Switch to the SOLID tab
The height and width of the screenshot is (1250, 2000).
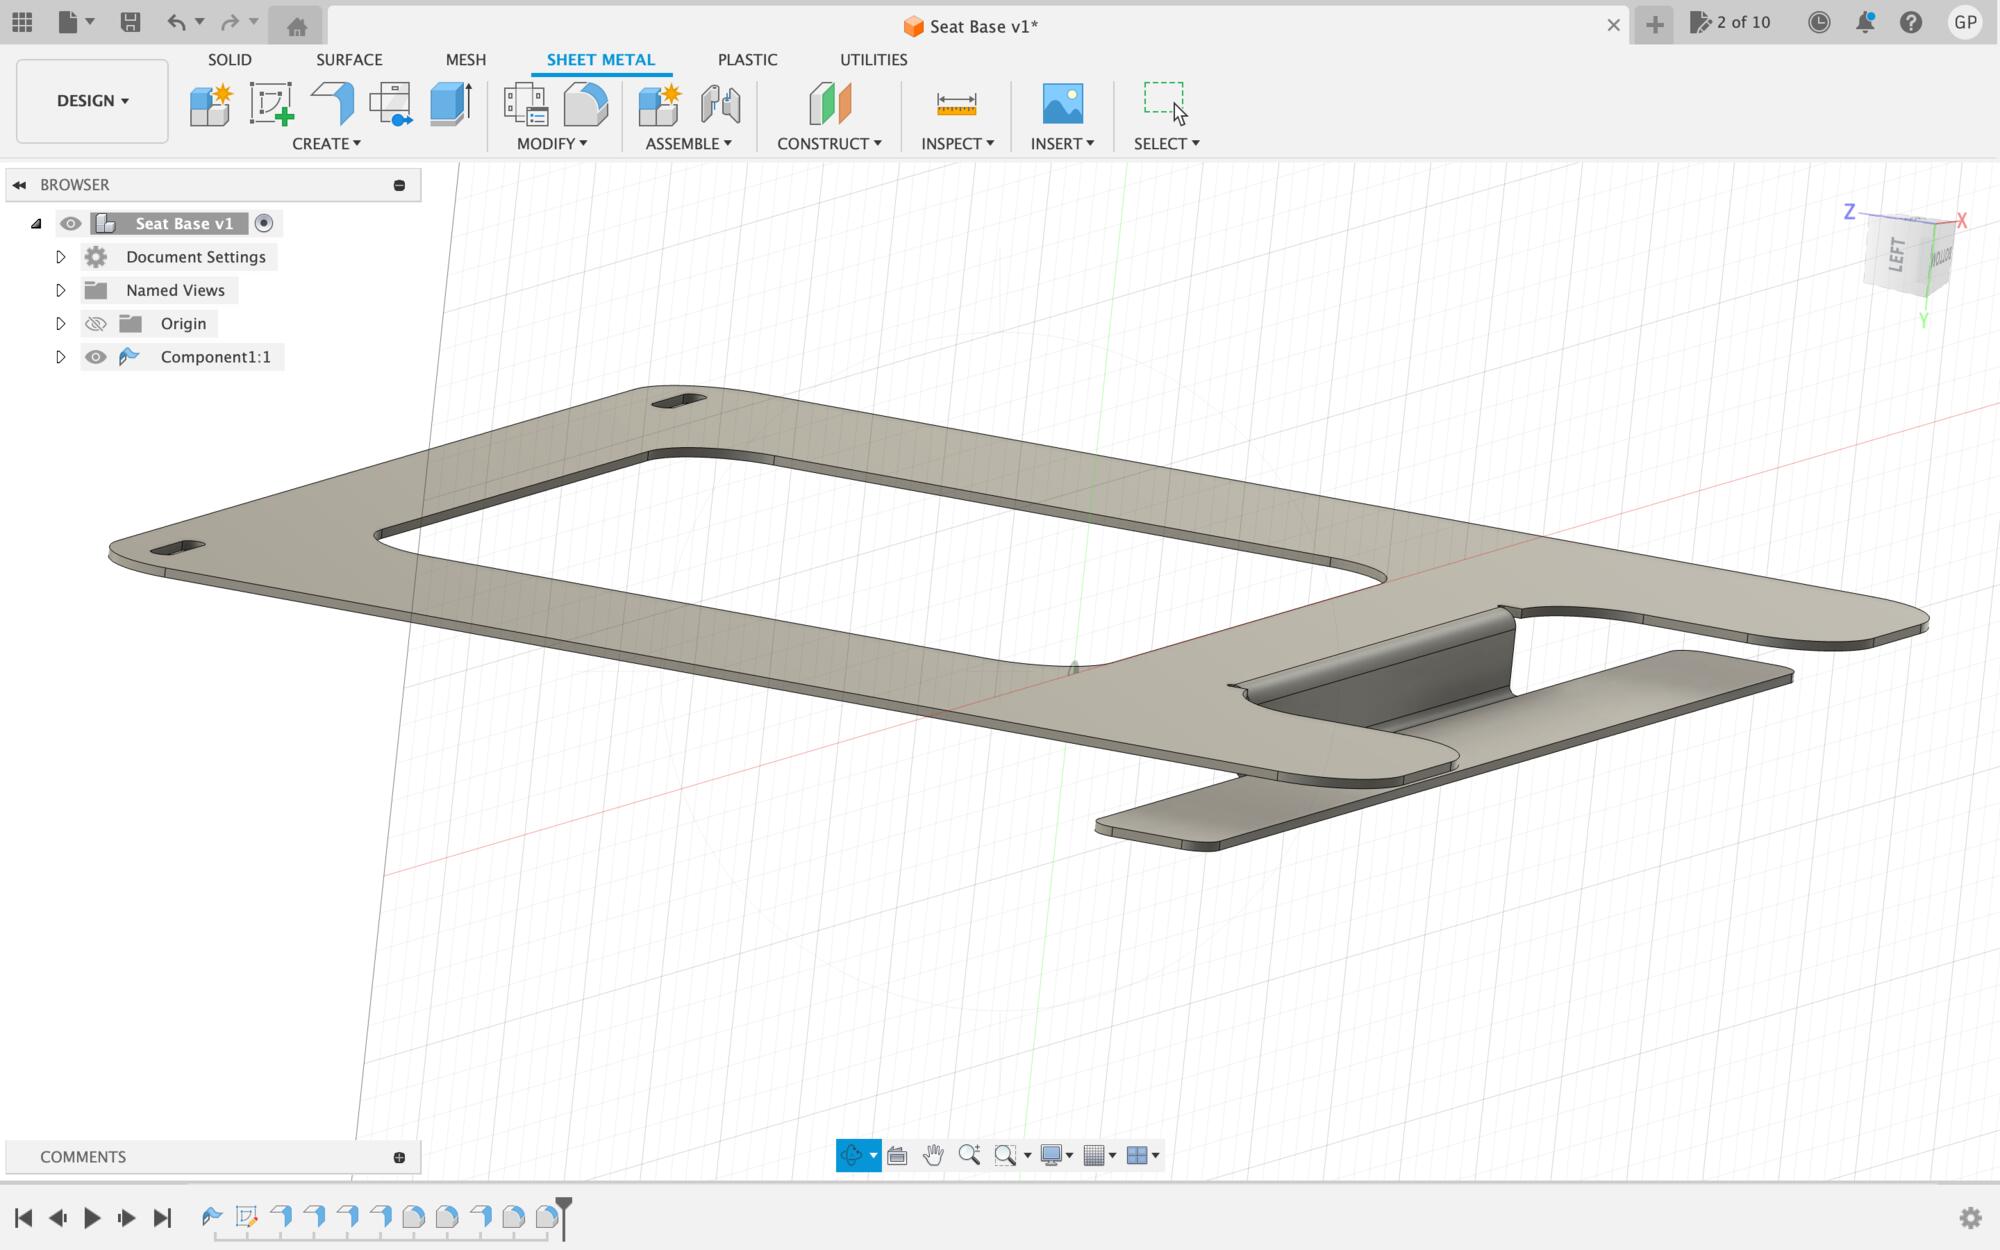pos(230,60)
